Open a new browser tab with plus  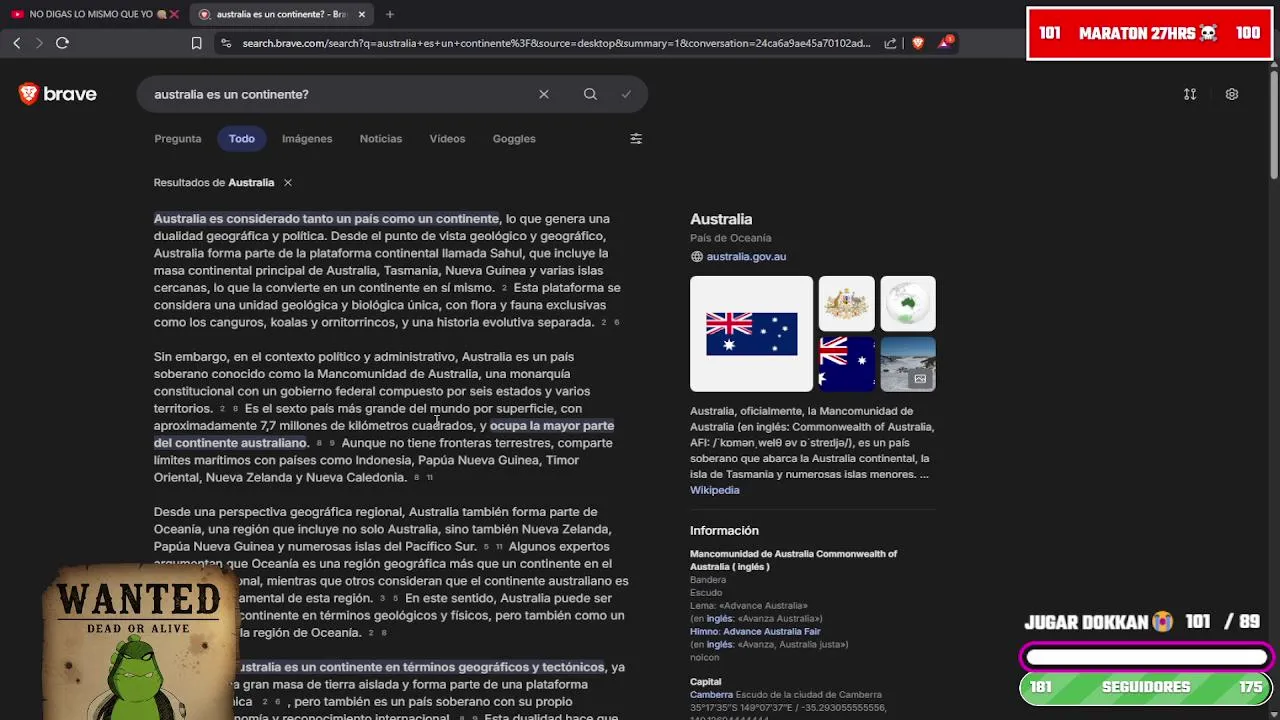pyautogui.click(x=390, y=14)
